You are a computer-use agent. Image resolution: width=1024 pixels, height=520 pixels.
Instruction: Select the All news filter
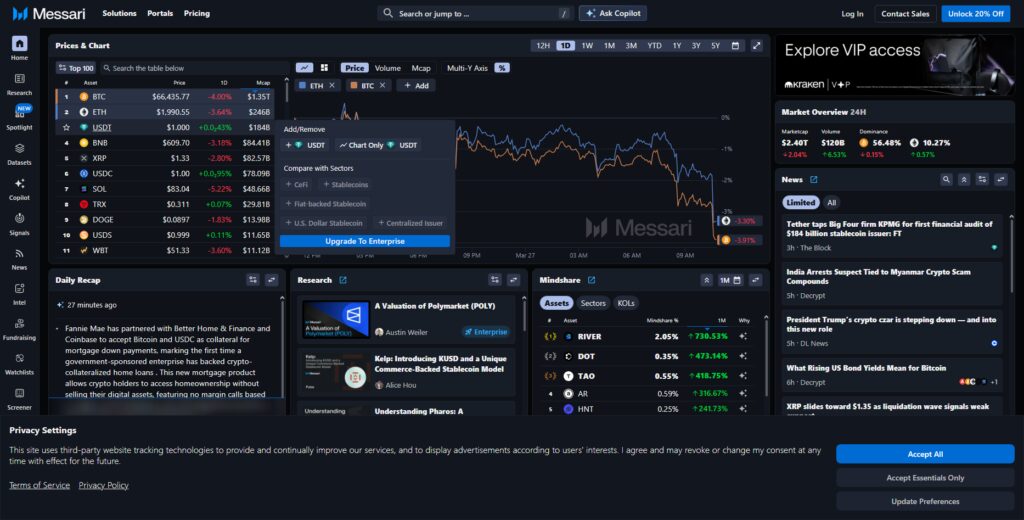[831, 203]
